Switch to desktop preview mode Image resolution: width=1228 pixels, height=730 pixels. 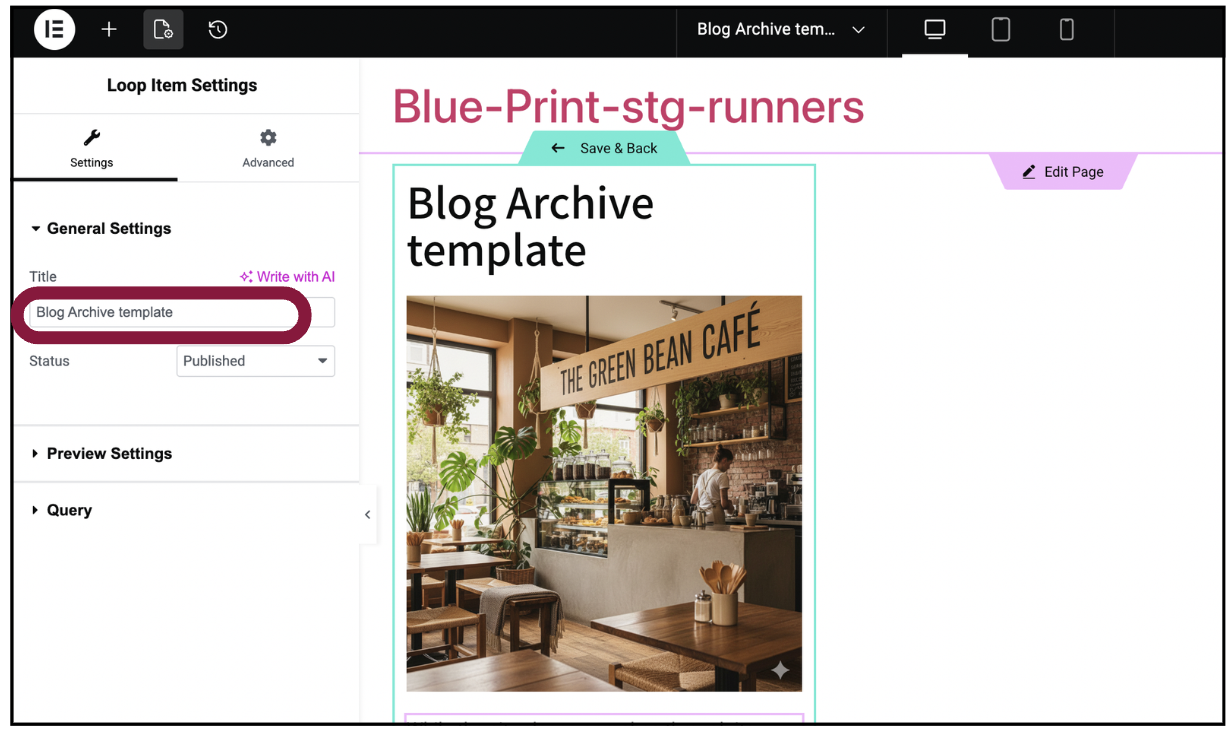tap(935, 30)
